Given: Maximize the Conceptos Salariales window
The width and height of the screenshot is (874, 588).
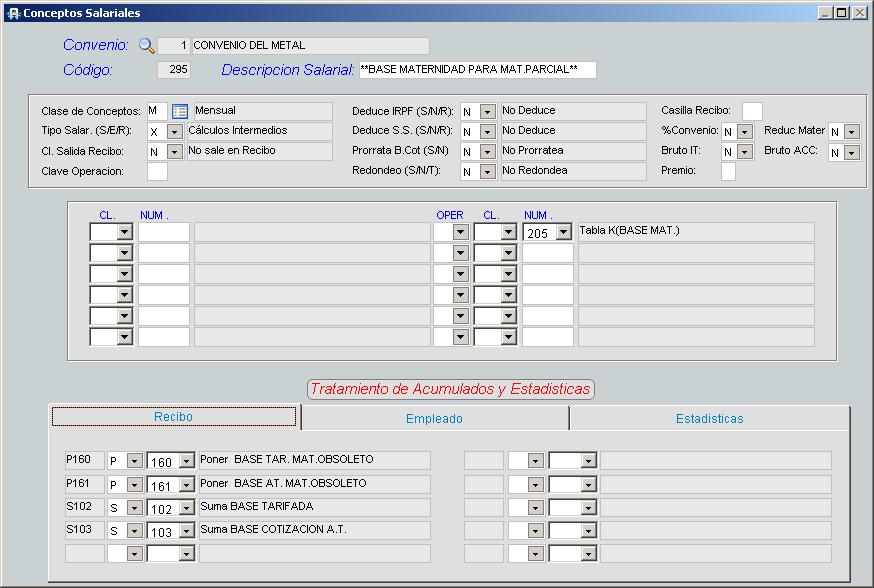Looking at the screenshot, I should pyautogui.click(x=842, y=12).
